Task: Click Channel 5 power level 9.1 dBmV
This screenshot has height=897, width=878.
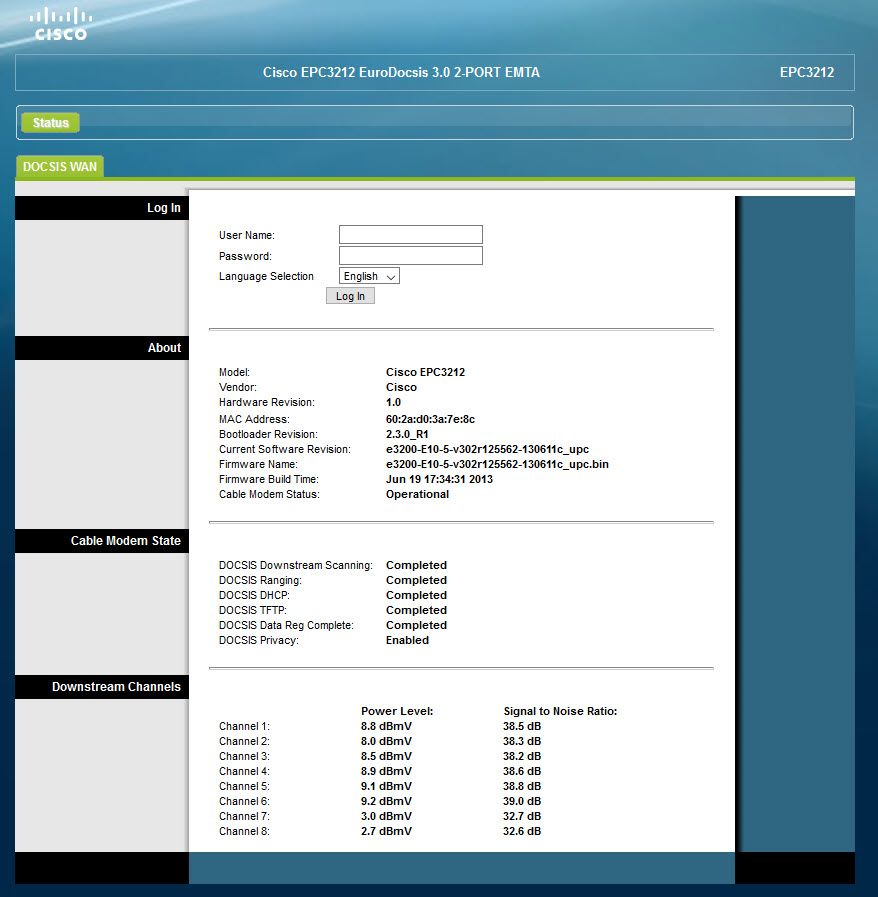Action: tap(386, 786)
